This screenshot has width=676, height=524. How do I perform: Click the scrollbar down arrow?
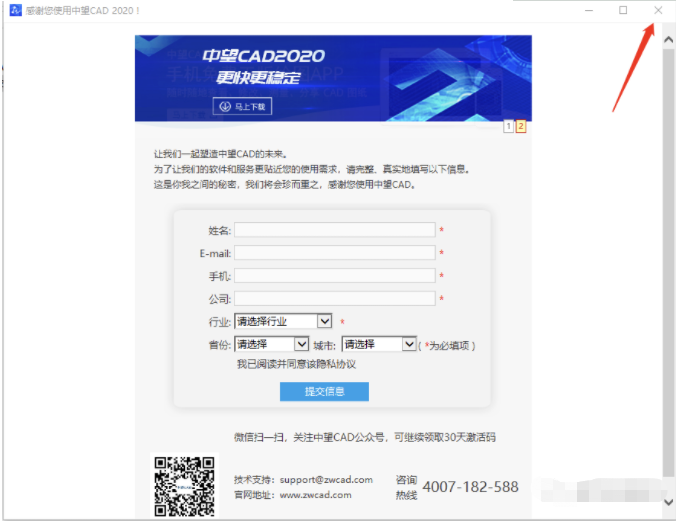coord(668,502)
